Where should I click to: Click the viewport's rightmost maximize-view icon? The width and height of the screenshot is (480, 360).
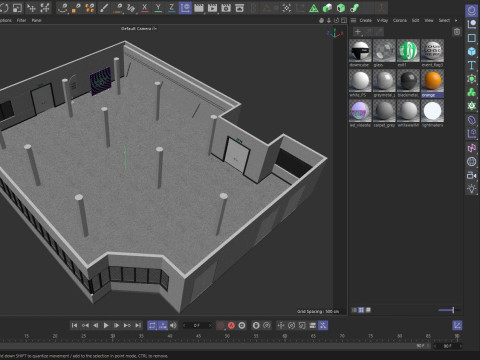[344, 20]
